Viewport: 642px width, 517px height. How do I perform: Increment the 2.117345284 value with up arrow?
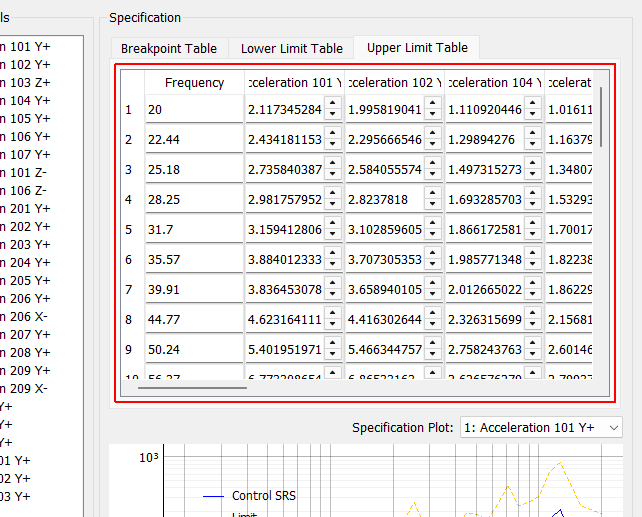tap(333, 103)
